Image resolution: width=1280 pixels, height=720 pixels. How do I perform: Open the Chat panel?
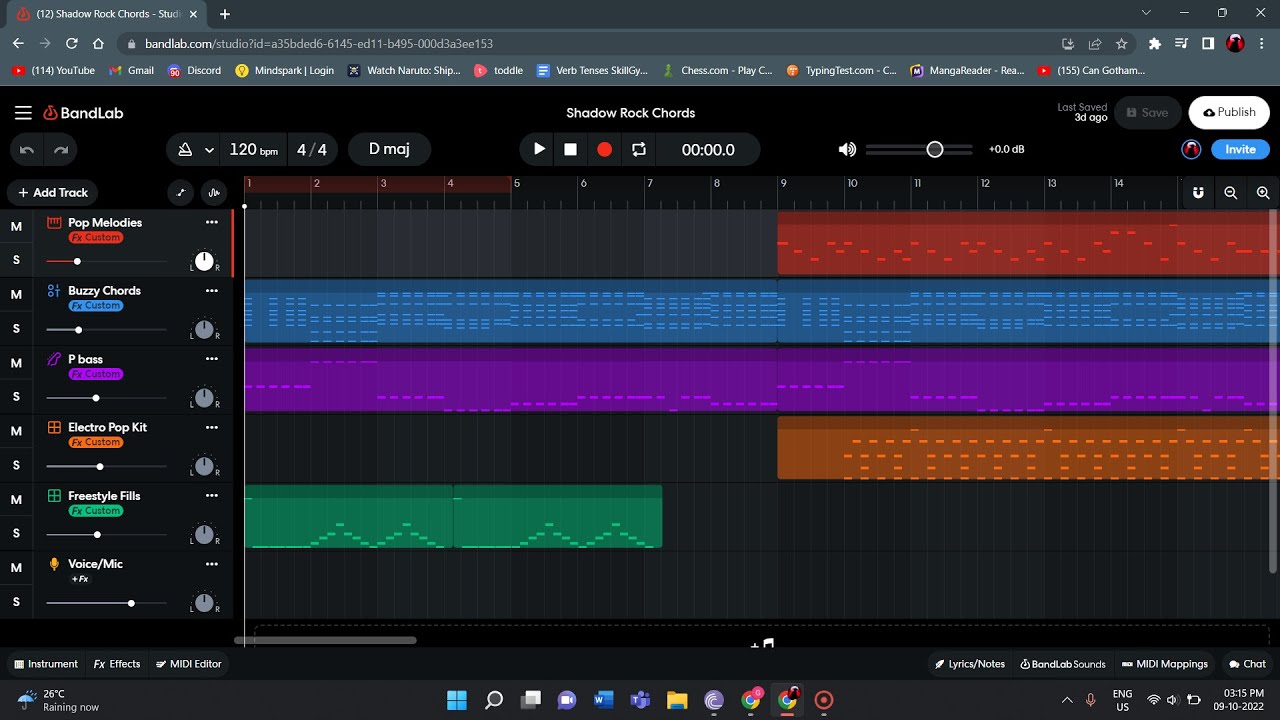[1247, 664]
